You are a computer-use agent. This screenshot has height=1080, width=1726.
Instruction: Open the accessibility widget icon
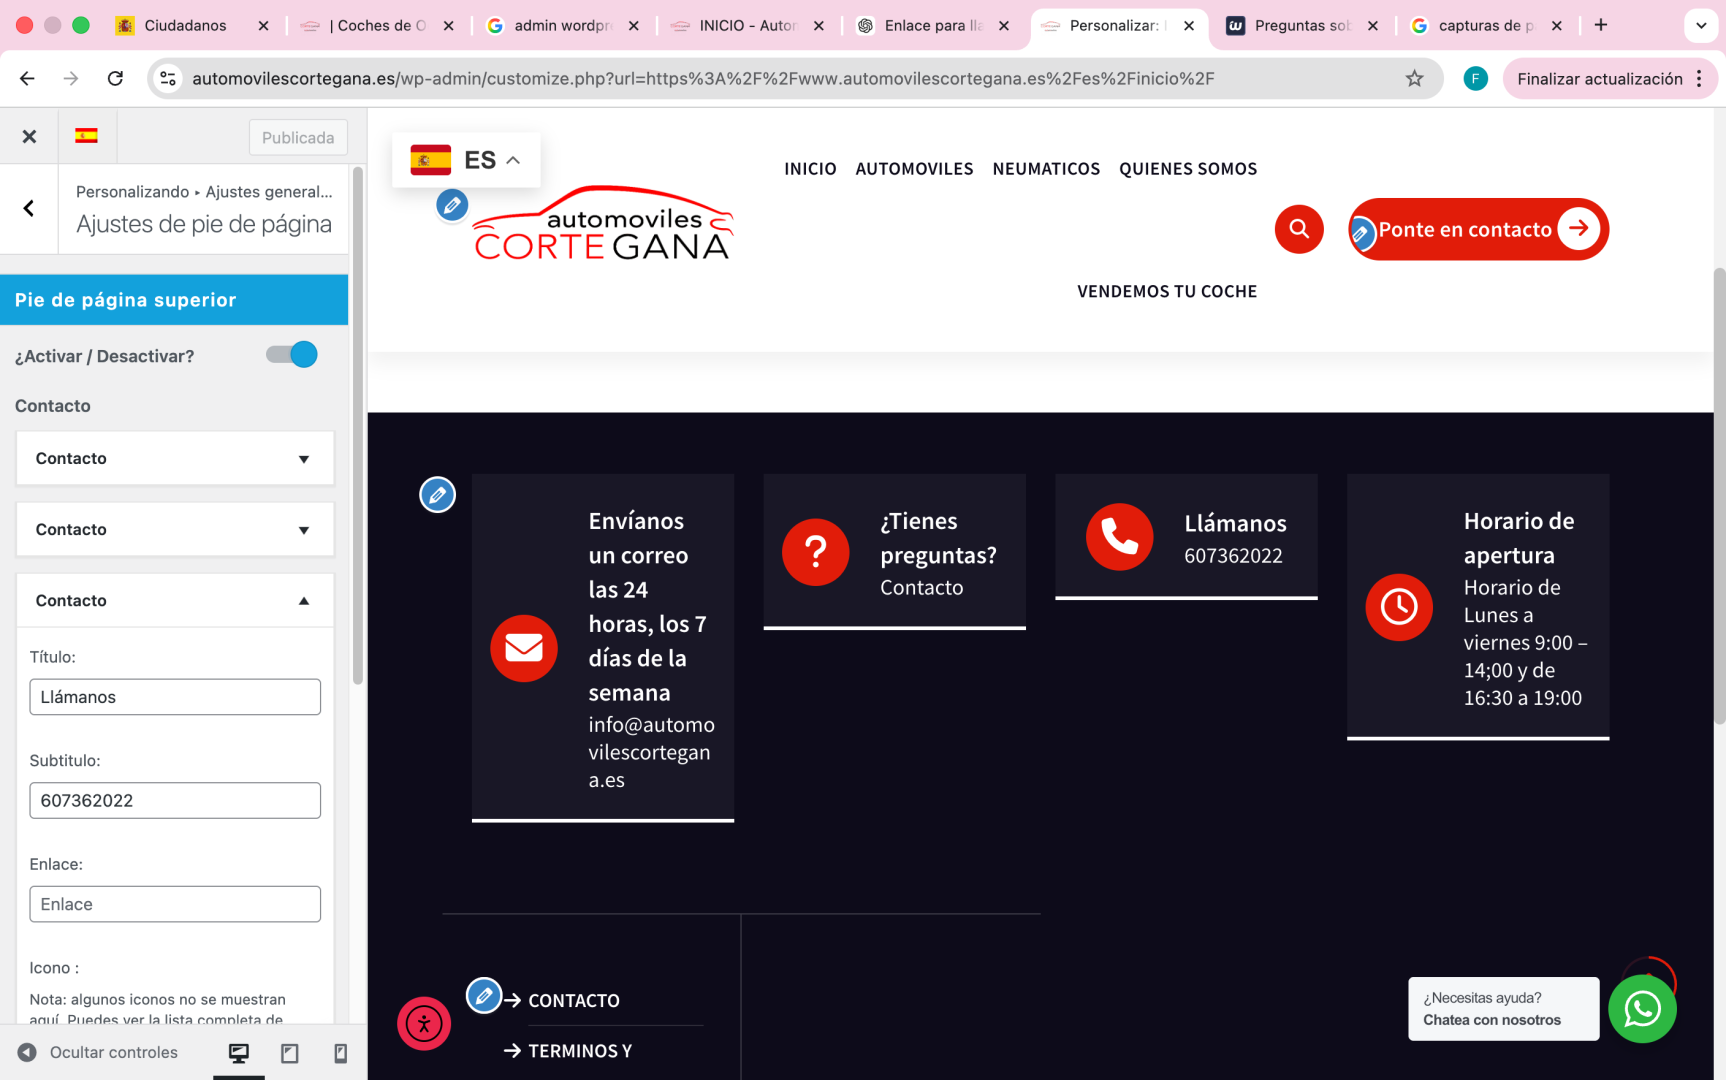pyautogui.click(x=424, y=1023)
